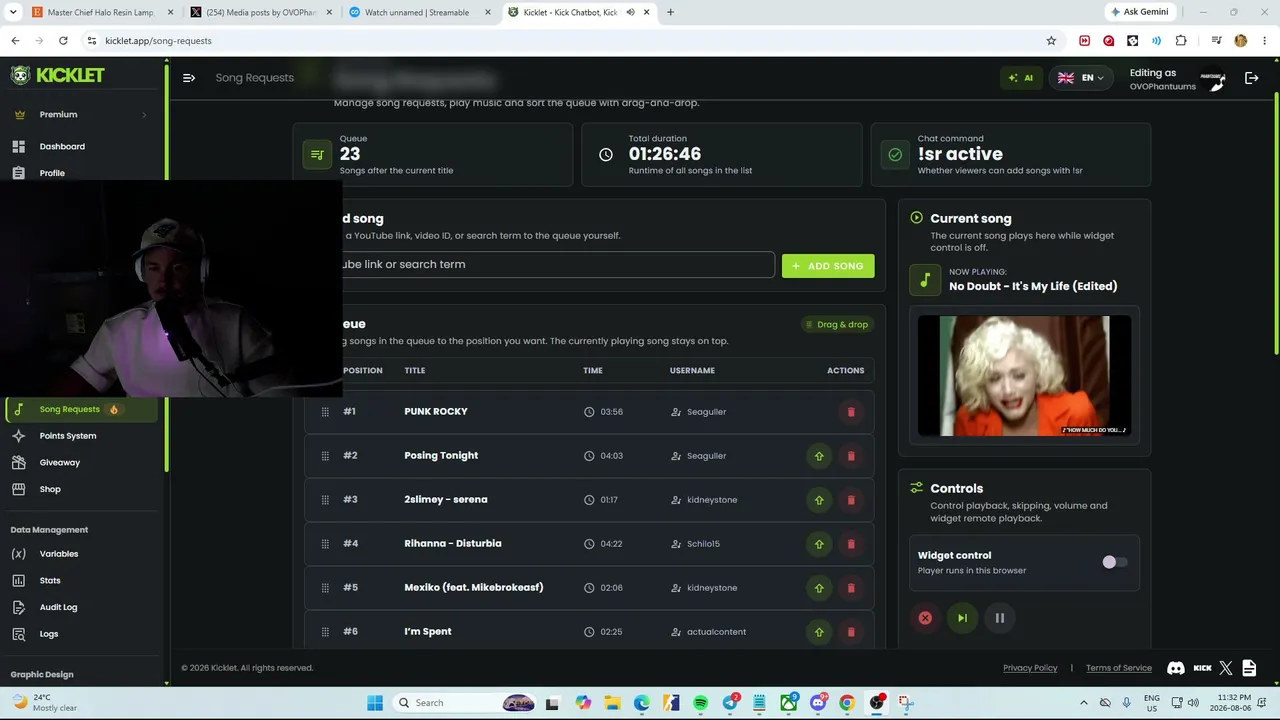1280x720 pixels.
Task: Click the No Doubt video thumbnail
Action: coord(1024,376)
